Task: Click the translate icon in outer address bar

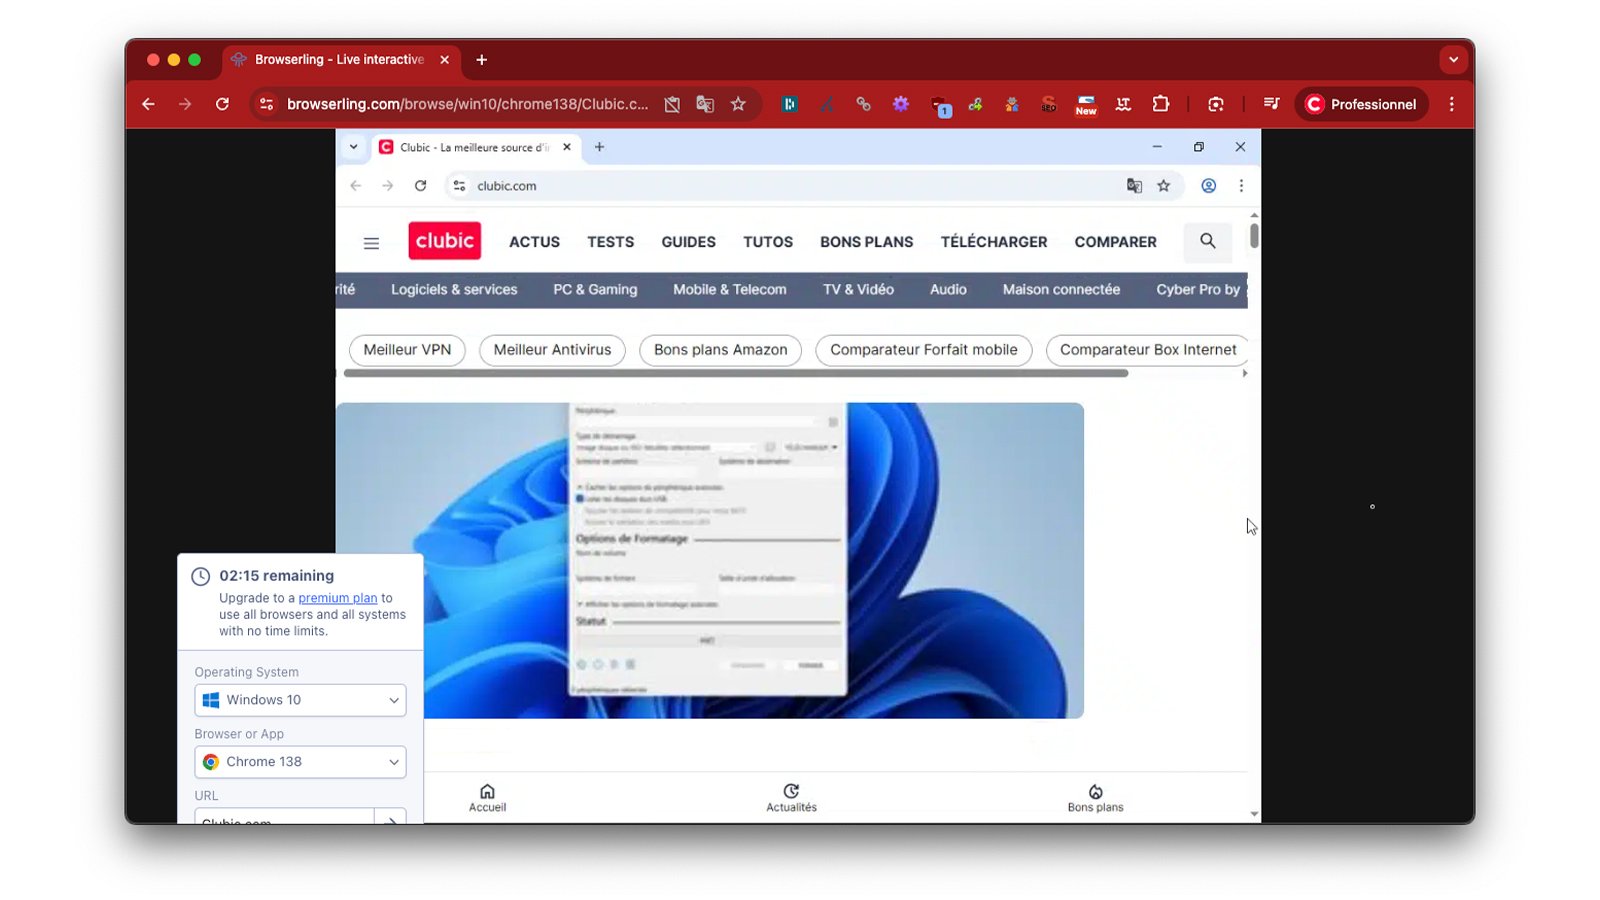Action: coord(705,104)
